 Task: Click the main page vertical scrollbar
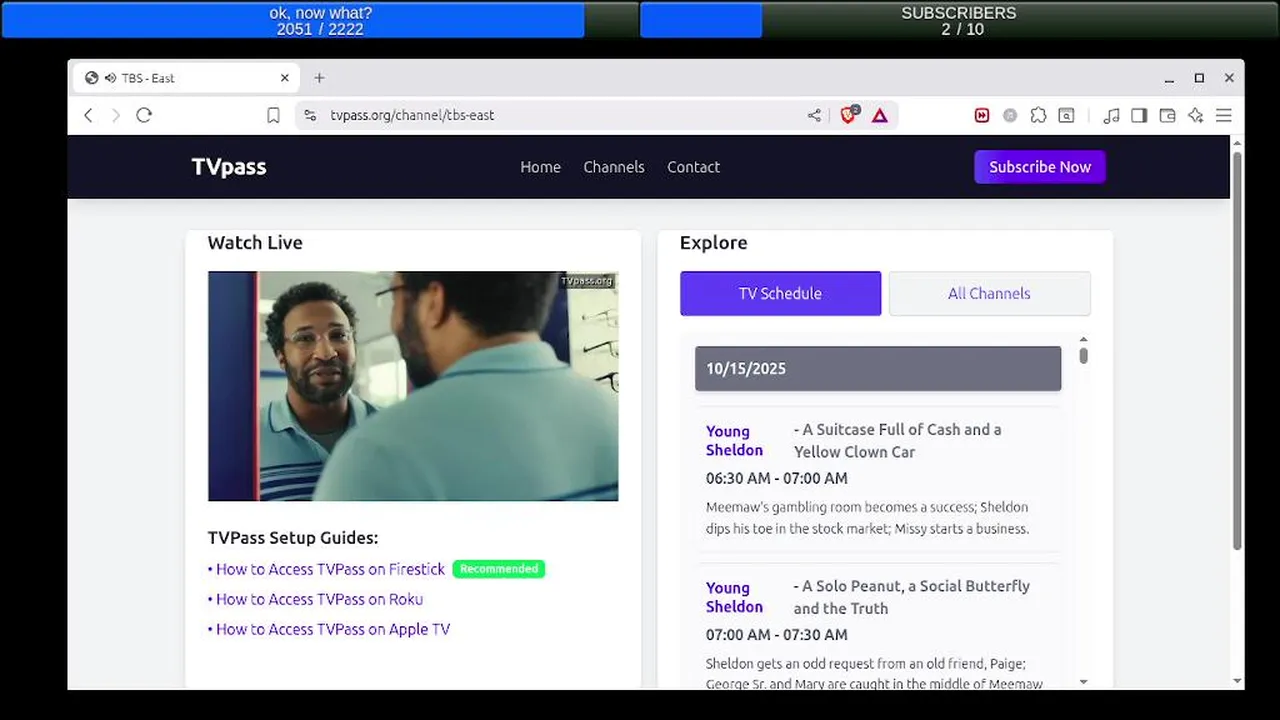(x=1237, y=350)
